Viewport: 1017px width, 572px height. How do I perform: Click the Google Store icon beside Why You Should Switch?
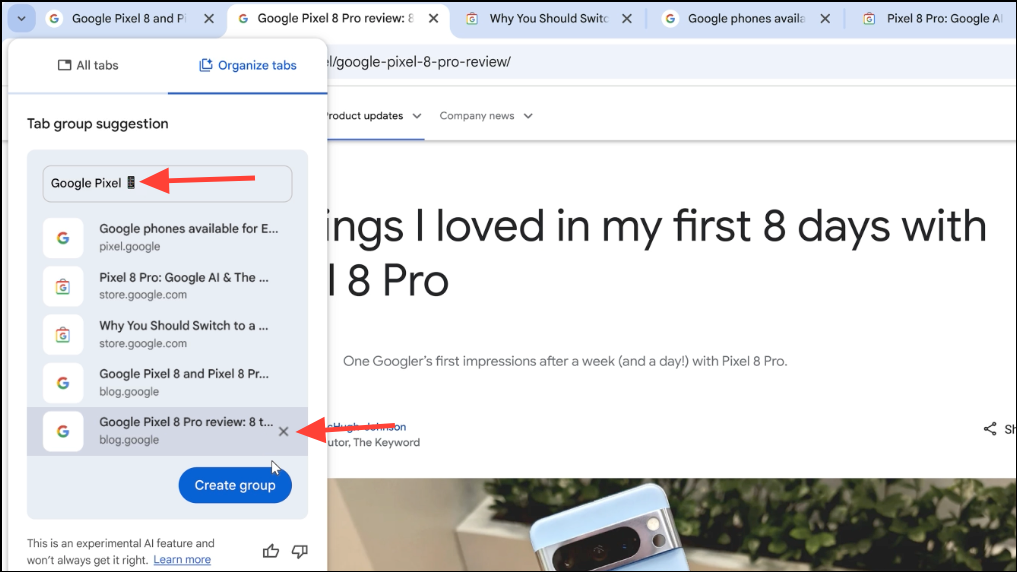63,335
